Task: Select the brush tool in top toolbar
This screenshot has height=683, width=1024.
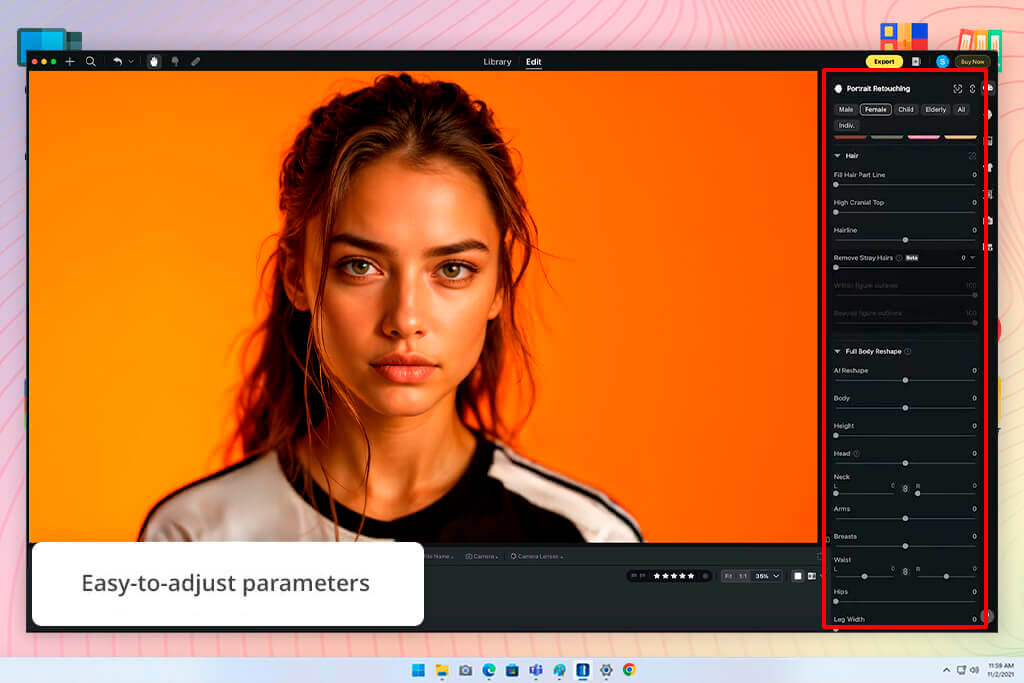Action: tap(175, 61)
